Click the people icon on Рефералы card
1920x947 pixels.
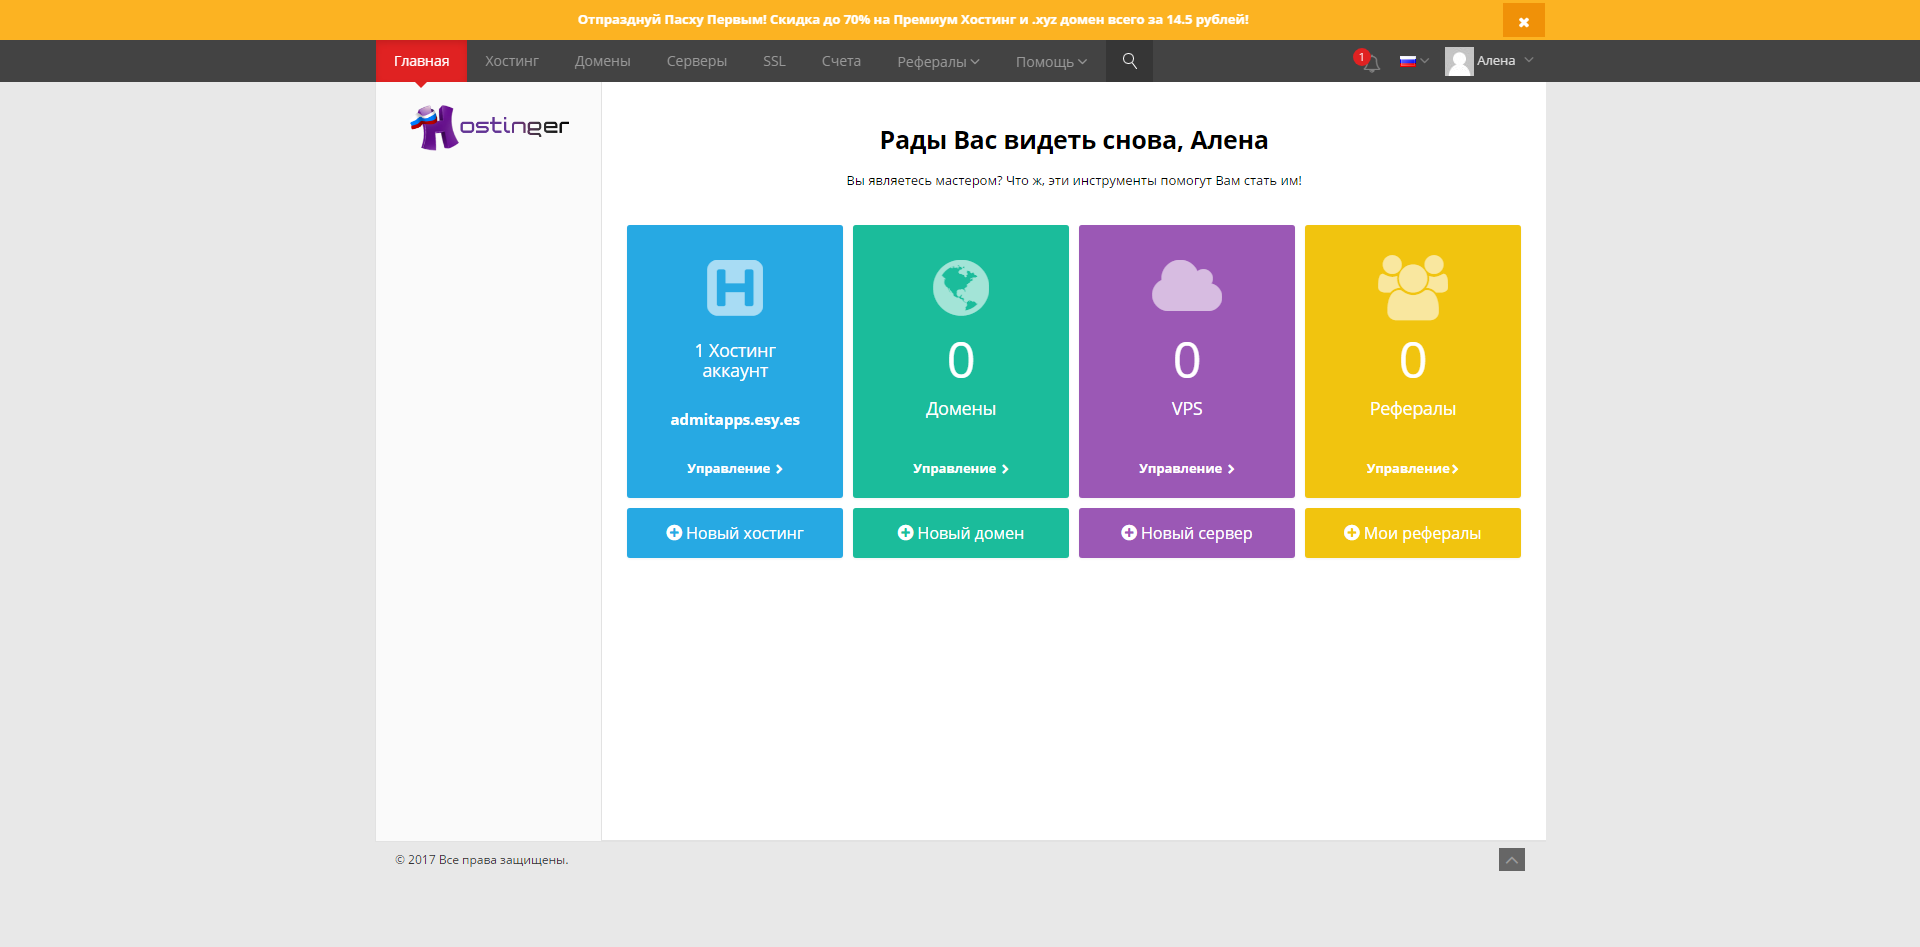tap(1413, 288)
